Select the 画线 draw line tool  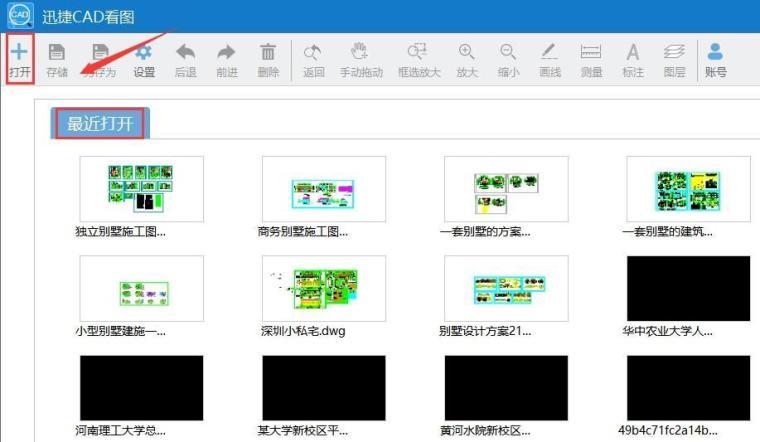549,52
